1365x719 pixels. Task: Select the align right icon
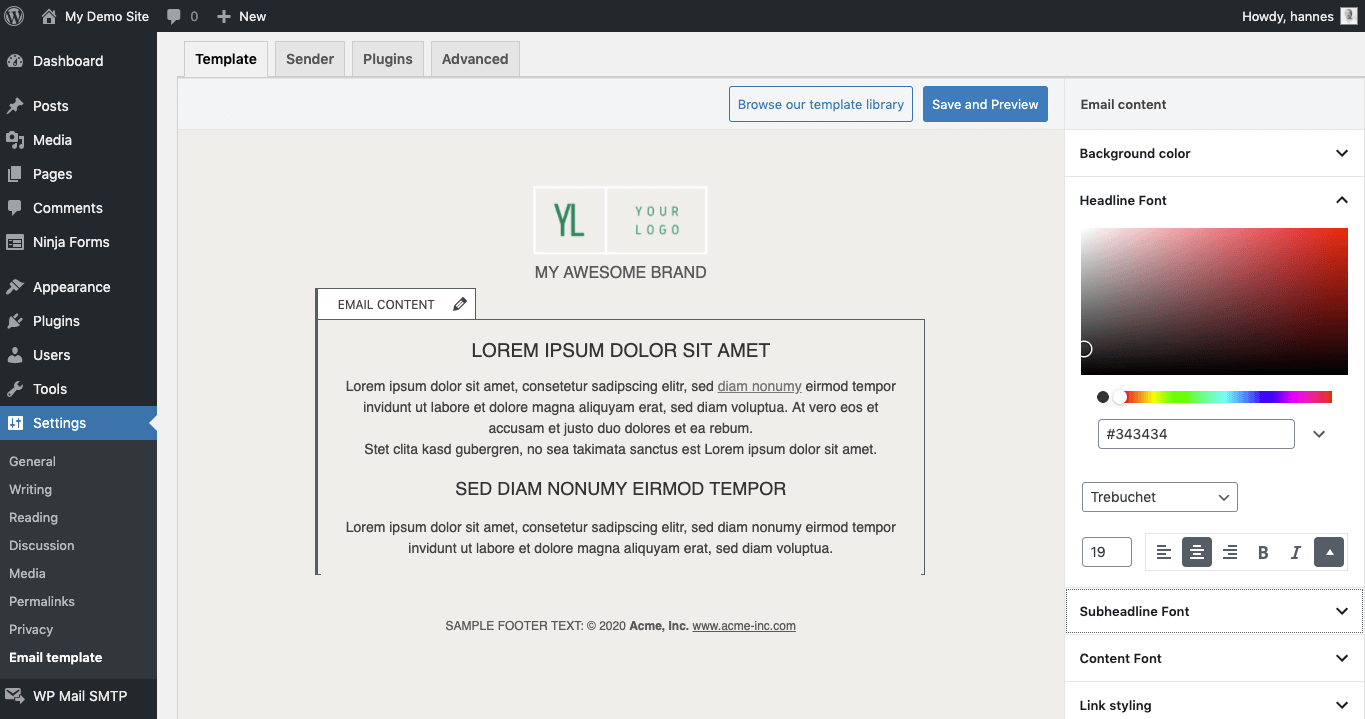coord(1230,552)
